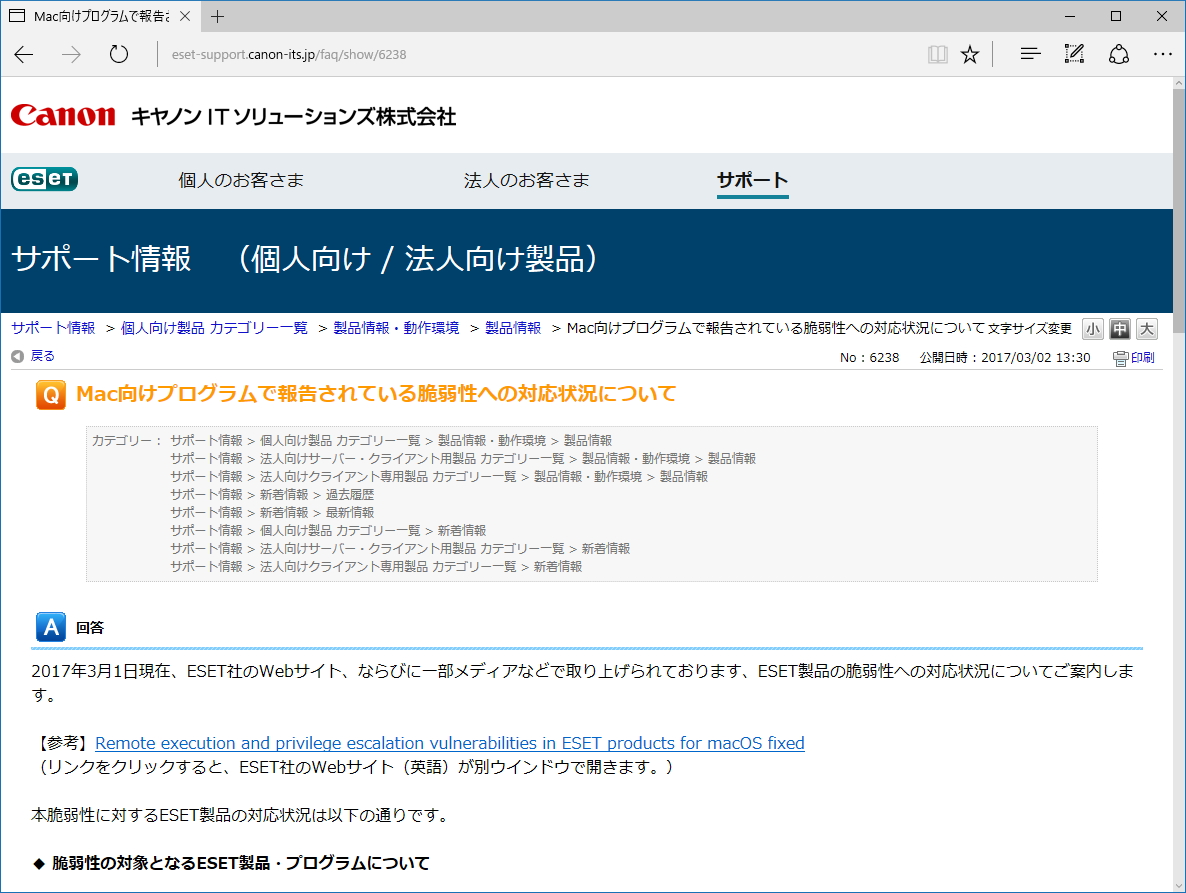
Task: Click the address bar URL
Action: pos(289,54)
